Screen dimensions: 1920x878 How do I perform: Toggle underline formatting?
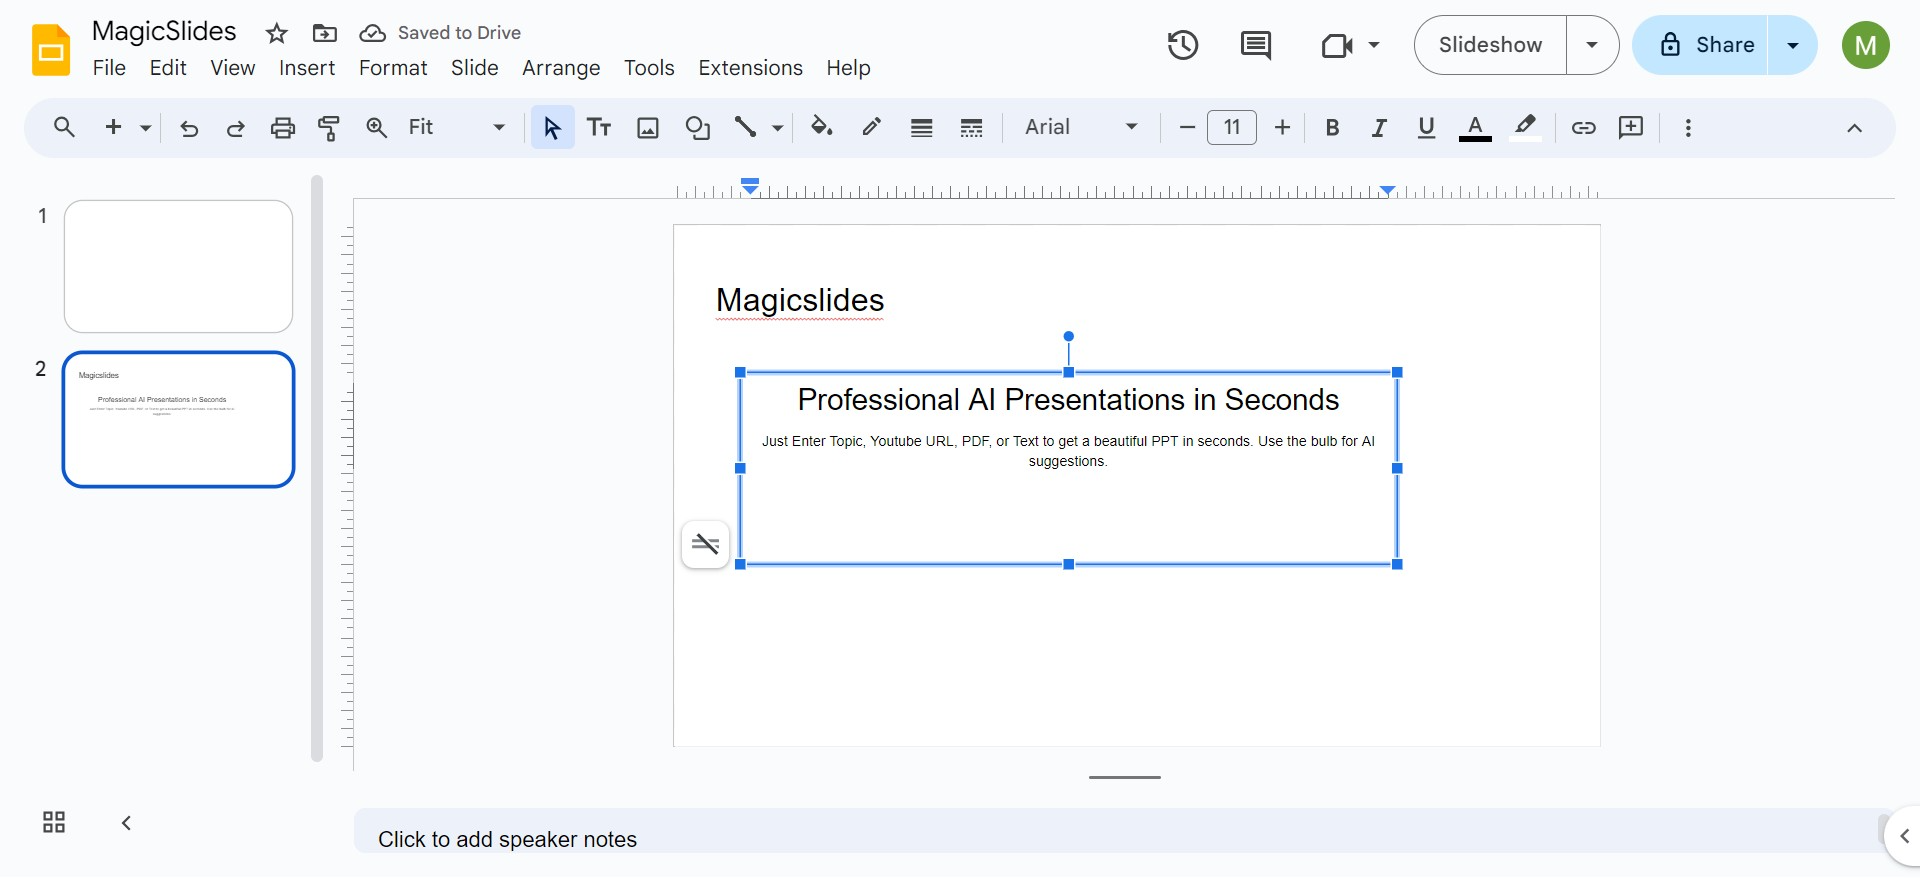pyautogui.click(x=1426, y=128)
